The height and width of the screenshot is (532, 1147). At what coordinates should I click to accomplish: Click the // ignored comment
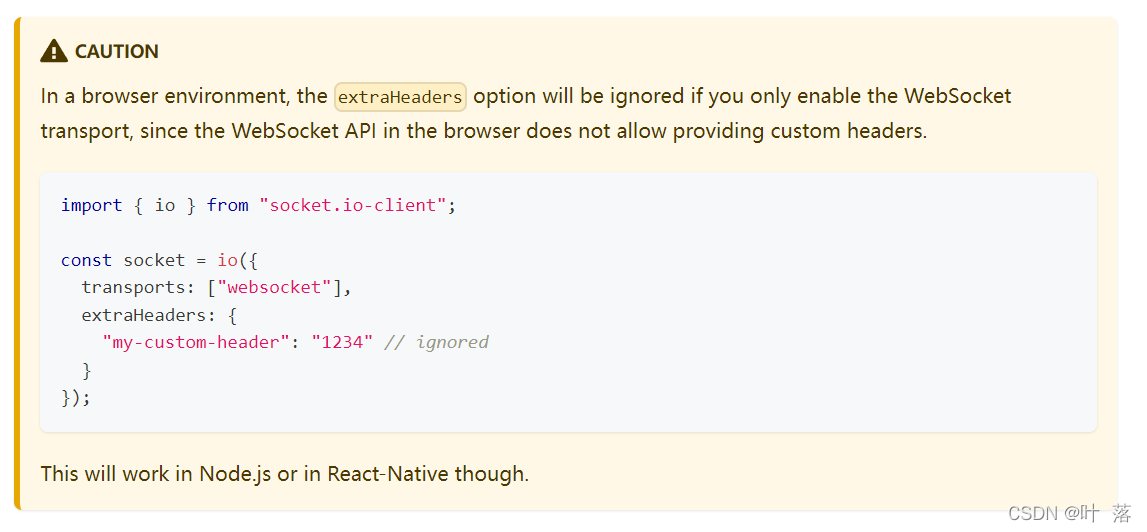(x=437, y=342)
